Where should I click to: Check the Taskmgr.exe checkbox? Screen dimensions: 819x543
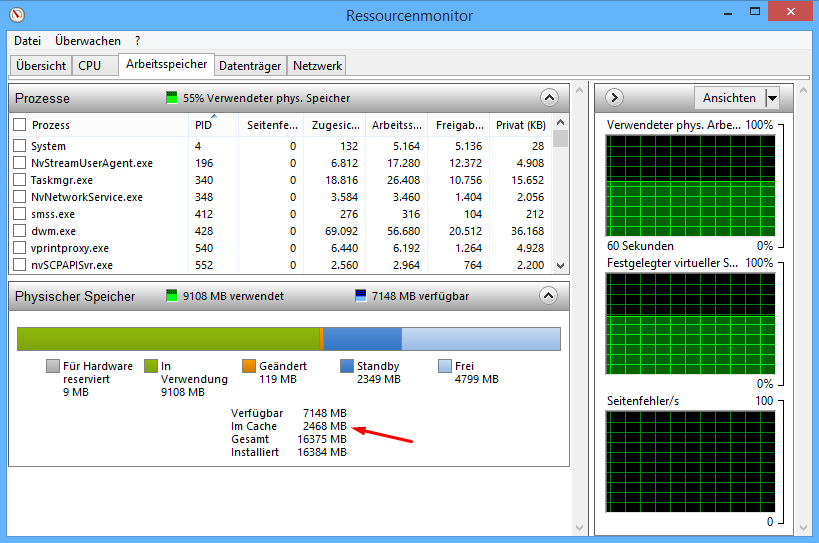pyautogui.click(x=19, y=180)
